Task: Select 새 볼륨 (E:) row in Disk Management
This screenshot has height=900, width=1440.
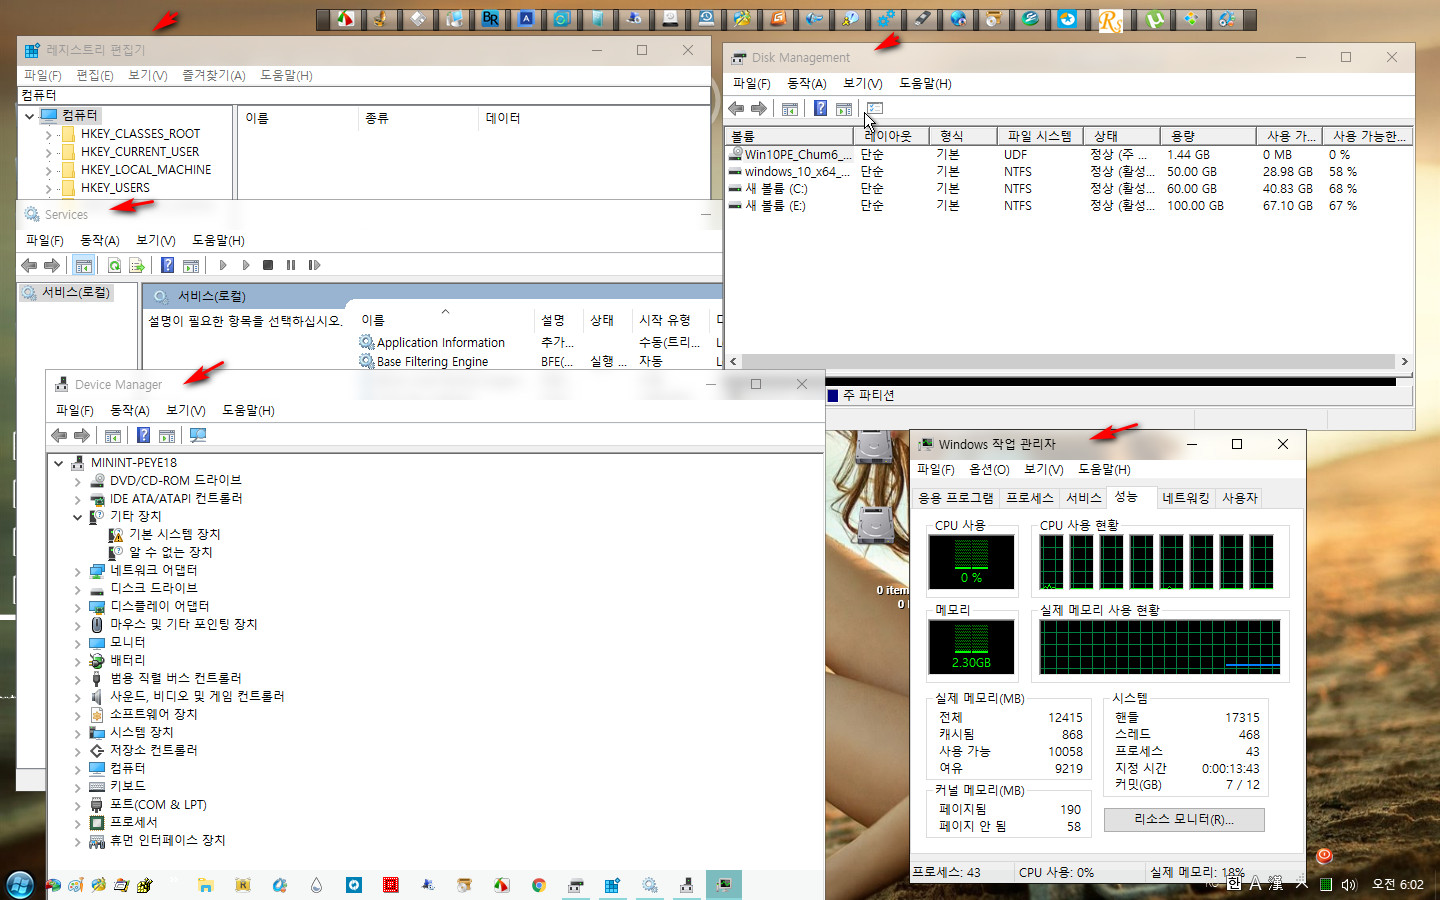Action: [x=1067, y=206]
